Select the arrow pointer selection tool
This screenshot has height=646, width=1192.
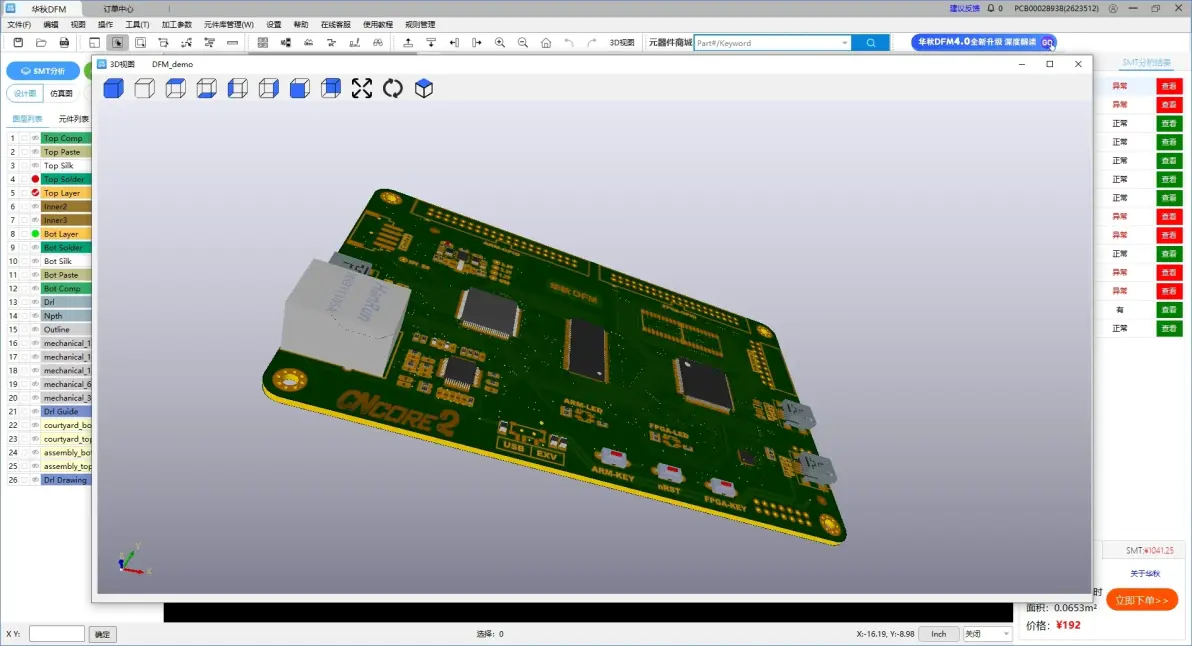point(117,43)
